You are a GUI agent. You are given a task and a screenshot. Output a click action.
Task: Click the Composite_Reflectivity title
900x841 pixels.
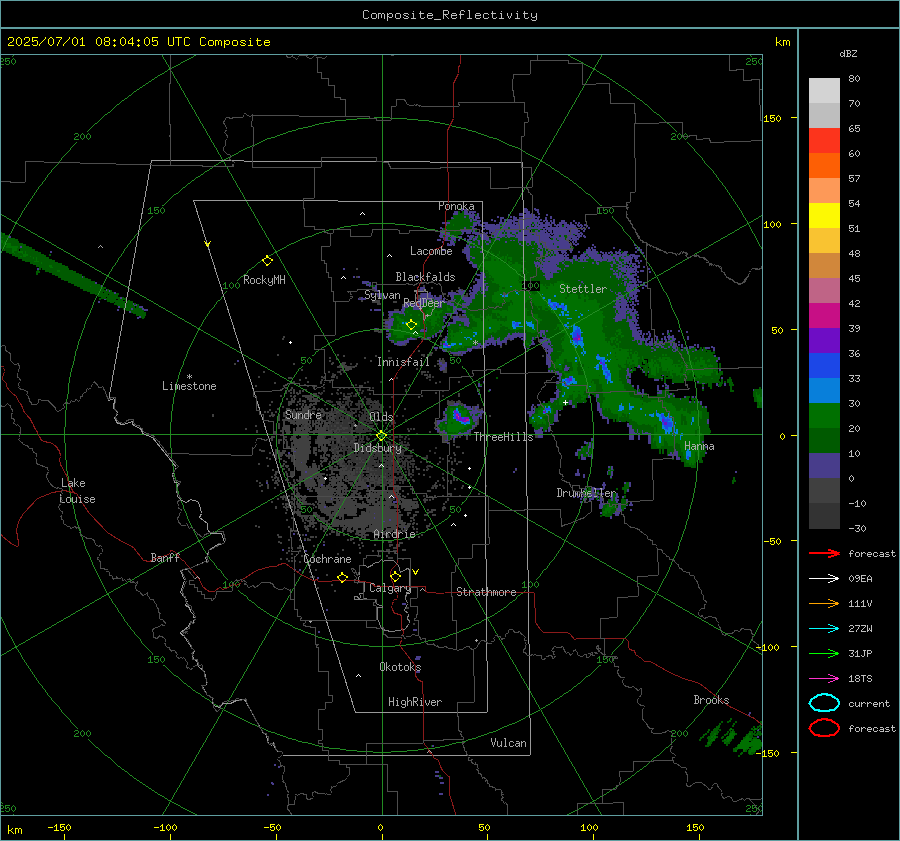click(x=450, y=15)
